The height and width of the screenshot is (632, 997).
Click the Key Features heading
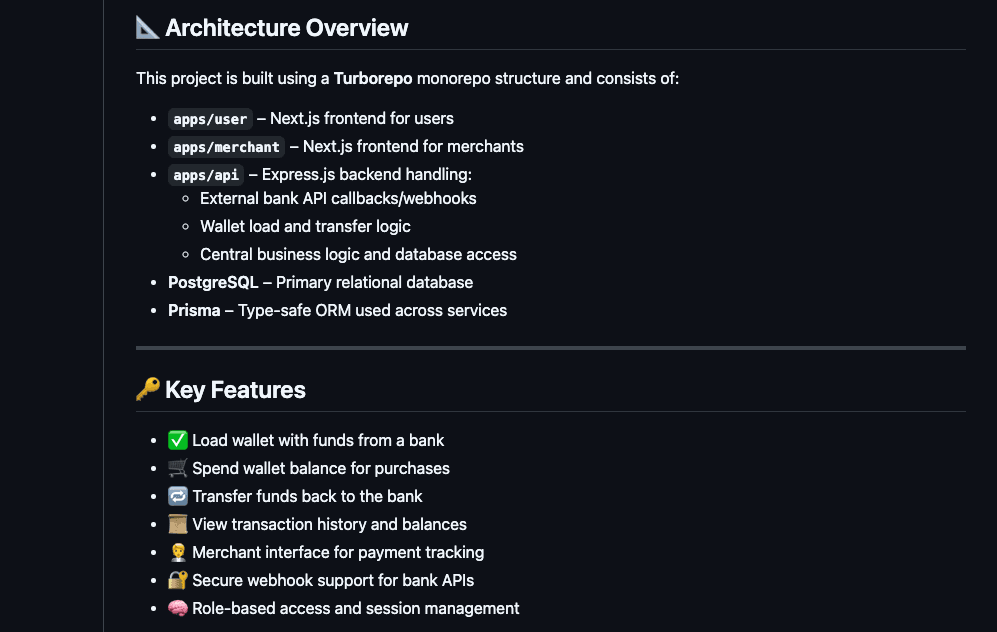point(236,390)
